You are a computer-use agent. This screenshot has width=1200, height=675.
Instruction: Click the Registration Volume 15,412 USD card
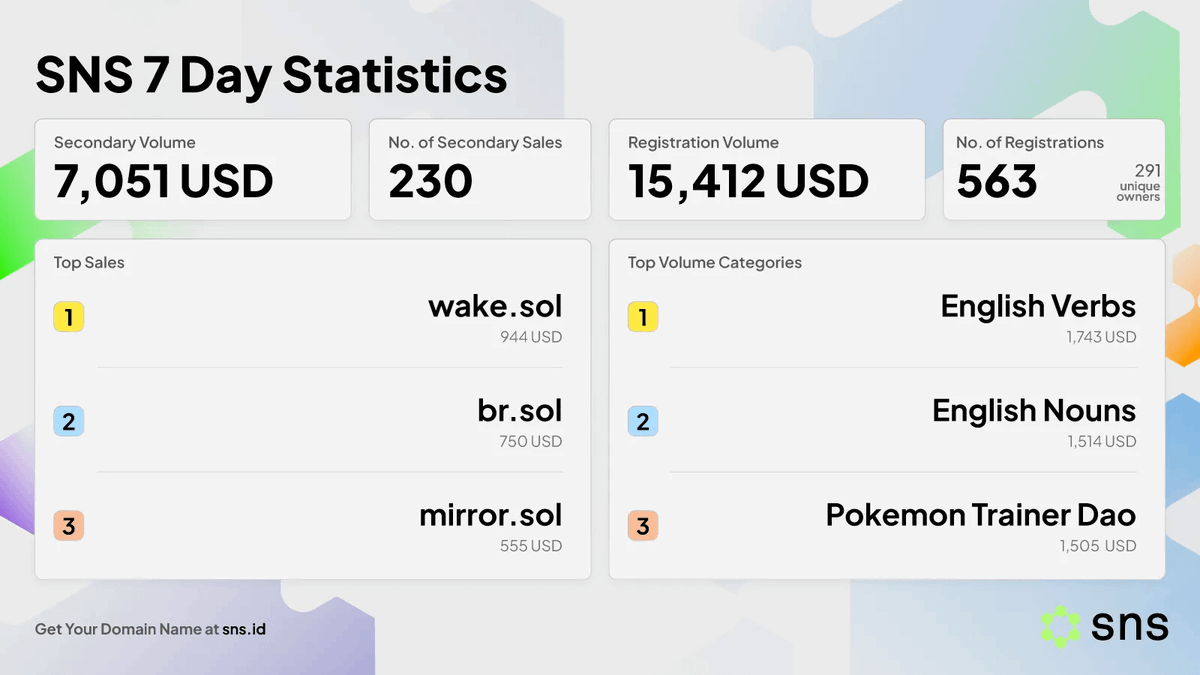click(x=767, y=170)
